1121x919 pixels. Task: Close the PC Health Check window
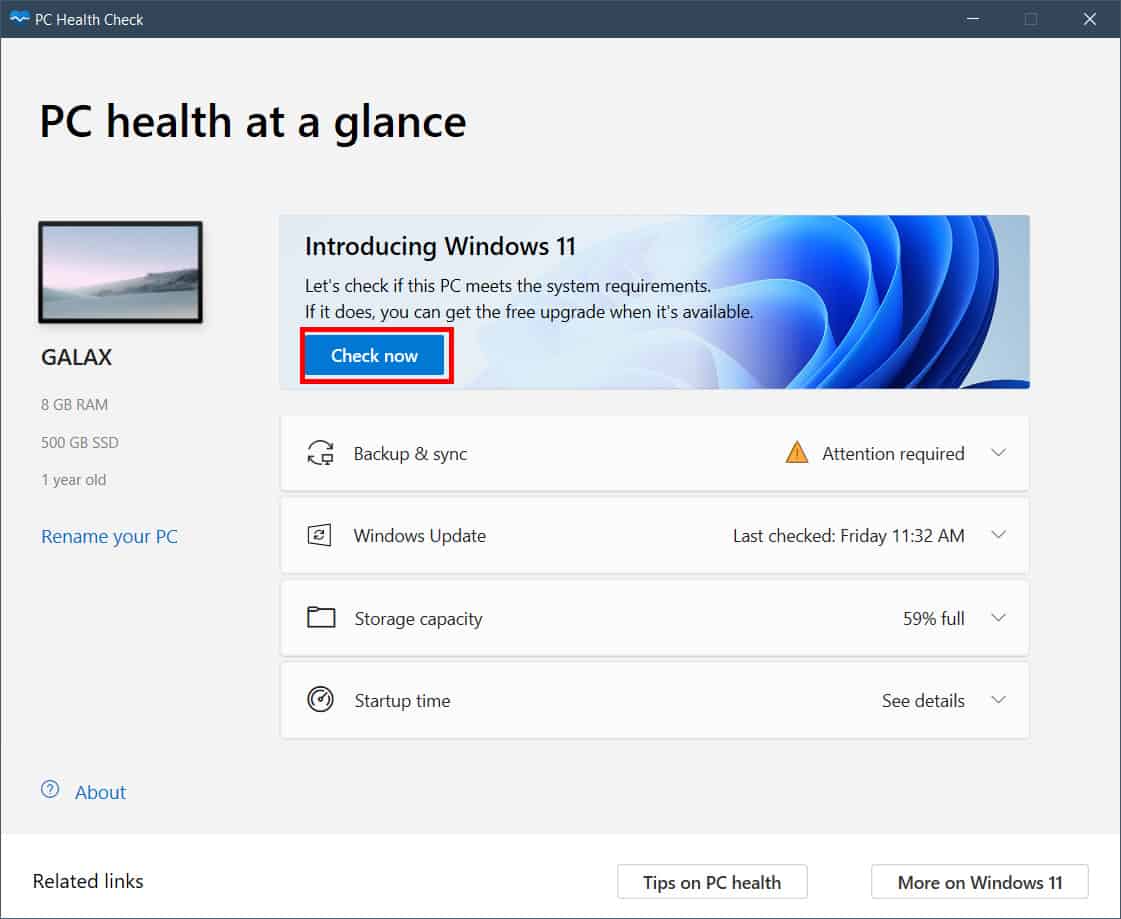(x=1090, y=19)
